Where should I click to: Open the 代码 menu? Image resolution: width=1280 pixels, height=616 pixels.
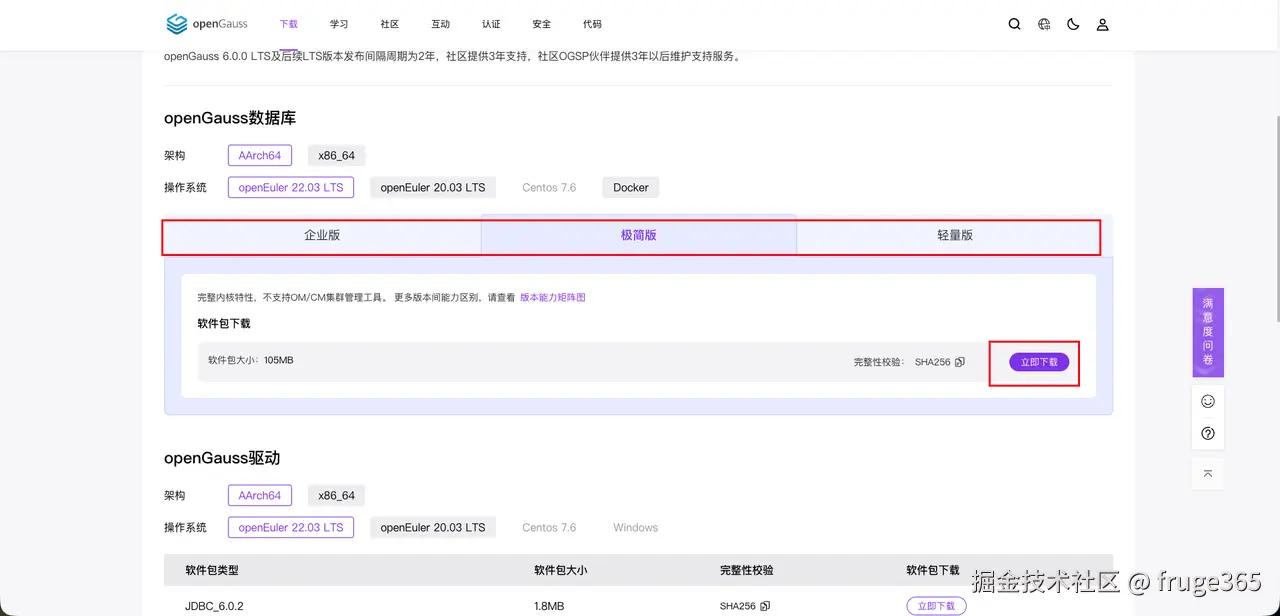pyautogui.click(x=592, y=24)
